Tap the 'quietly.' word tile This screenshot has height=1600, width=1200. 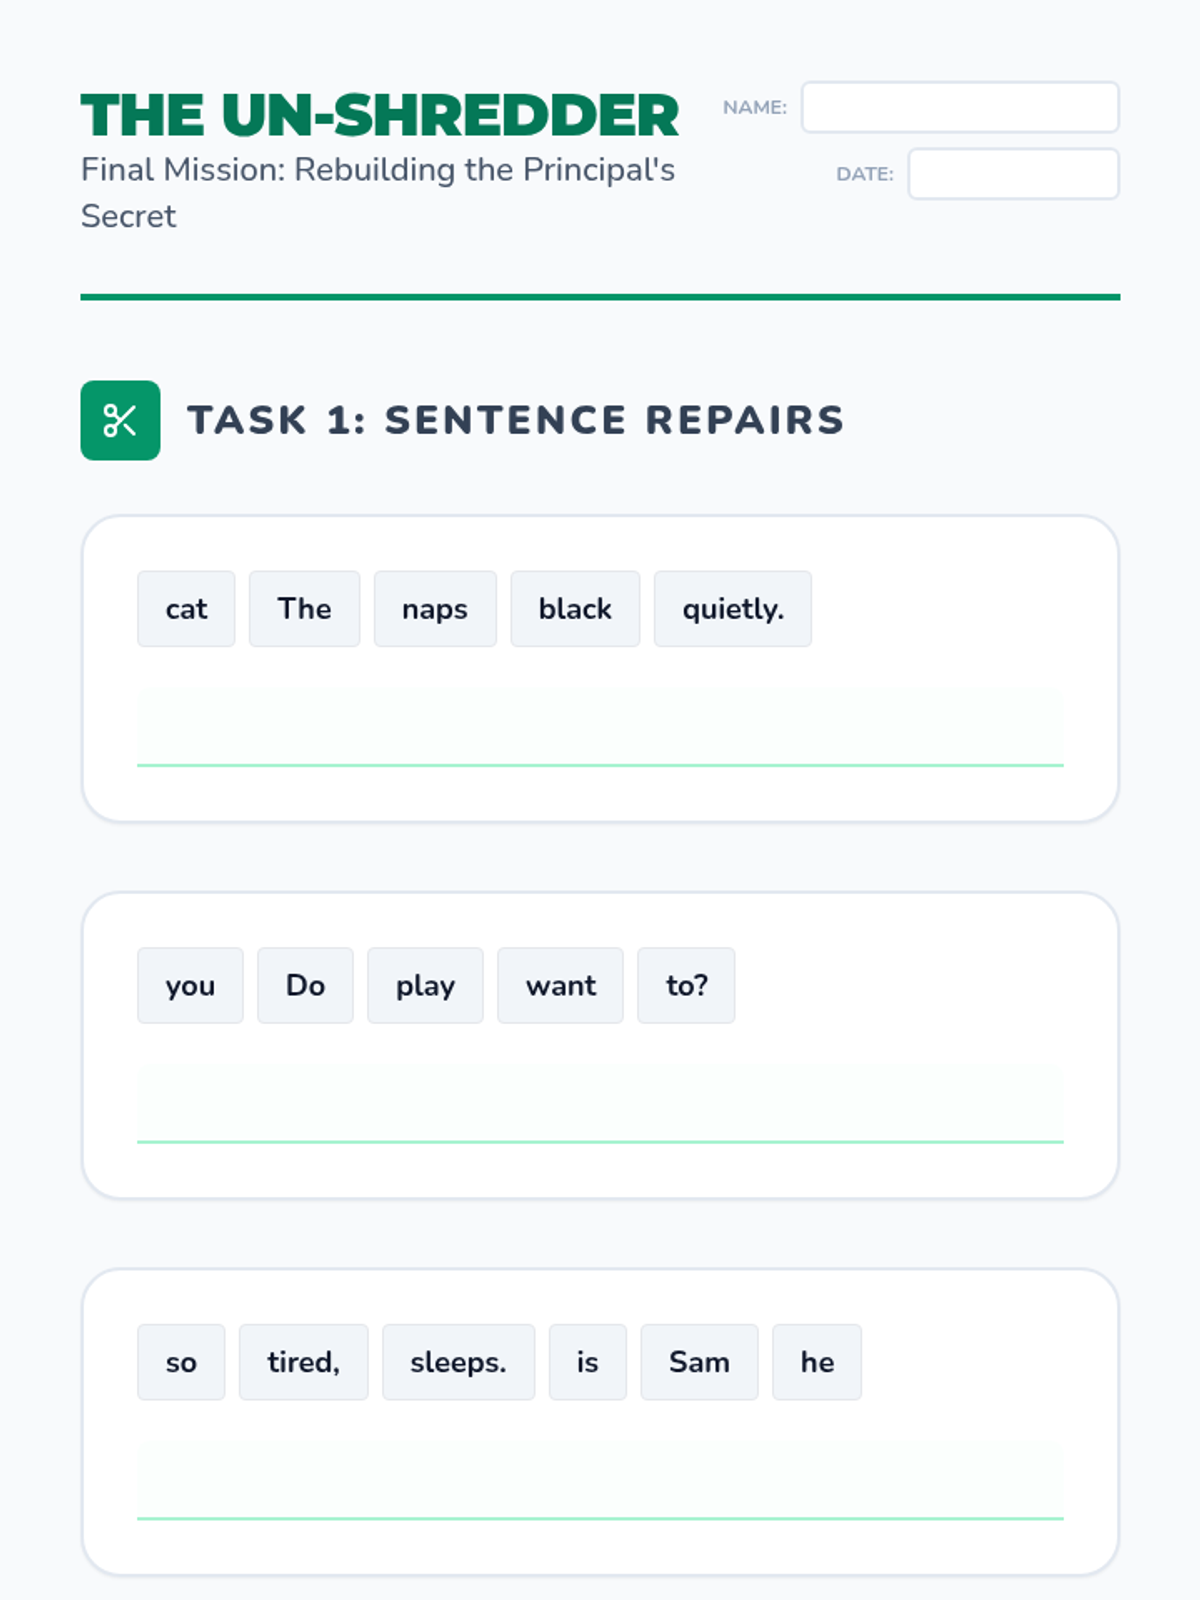coord(733,609)
